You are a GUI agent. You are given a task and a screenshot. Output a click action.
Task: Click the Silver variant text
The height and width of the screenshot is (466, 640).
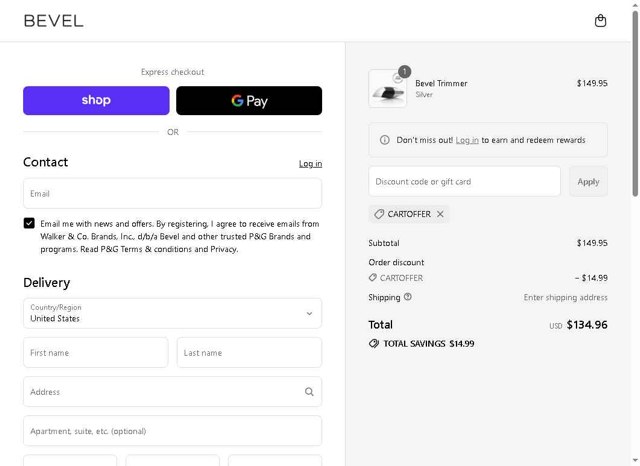[424, 94]
